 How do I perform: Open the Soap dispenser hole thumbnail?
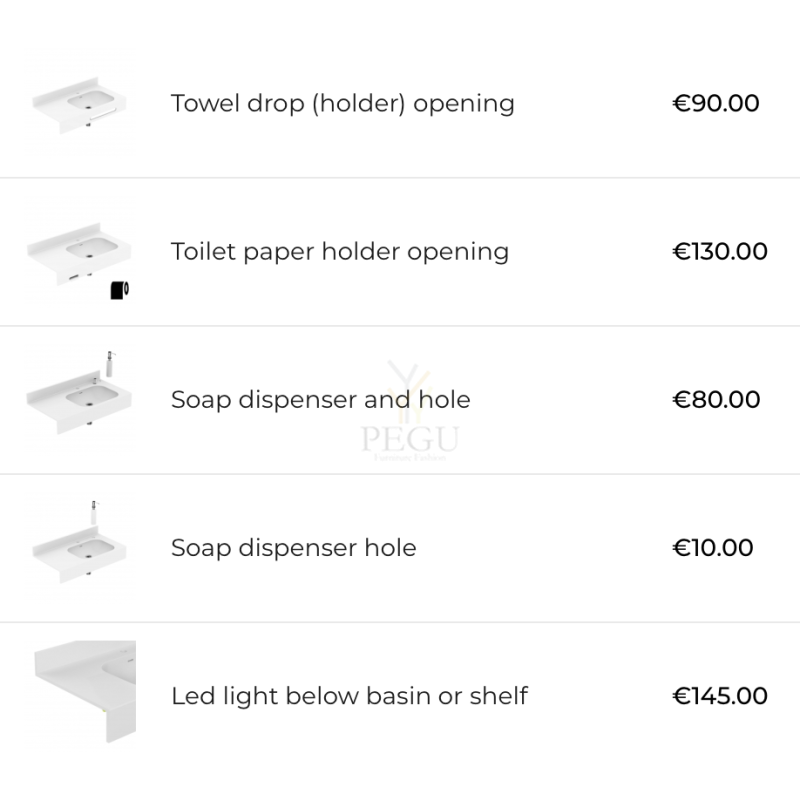click(x=80, y=548)
